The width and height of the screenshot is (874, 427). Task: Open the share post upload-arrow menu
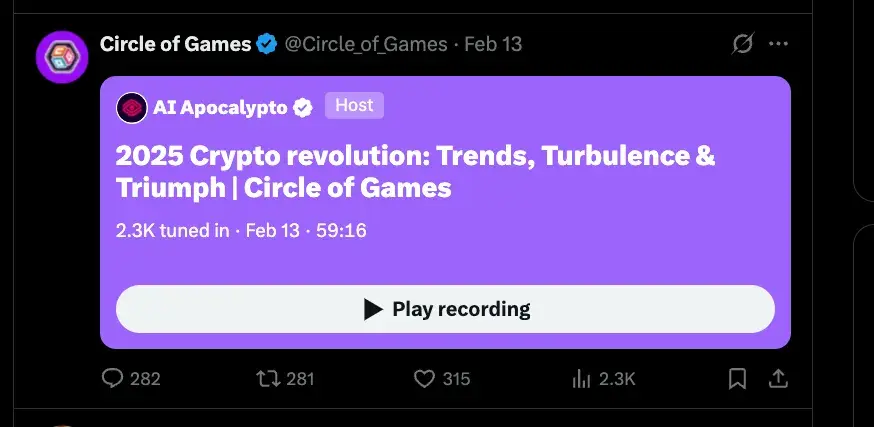[x=778, y=379]
